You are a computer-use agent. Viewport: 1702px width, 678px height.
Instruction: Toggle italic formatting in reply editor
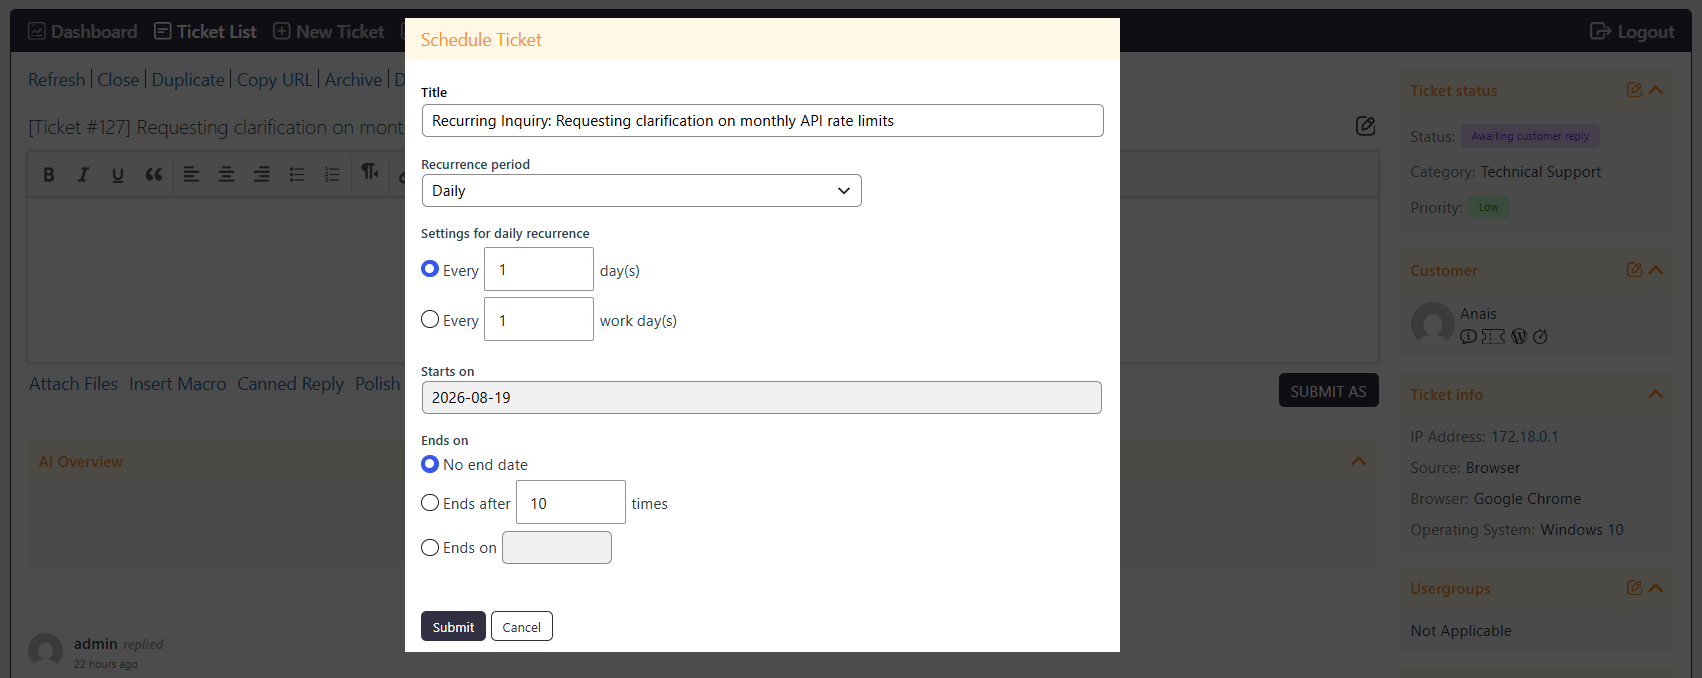pyautogui.click(x=83, y=174)
